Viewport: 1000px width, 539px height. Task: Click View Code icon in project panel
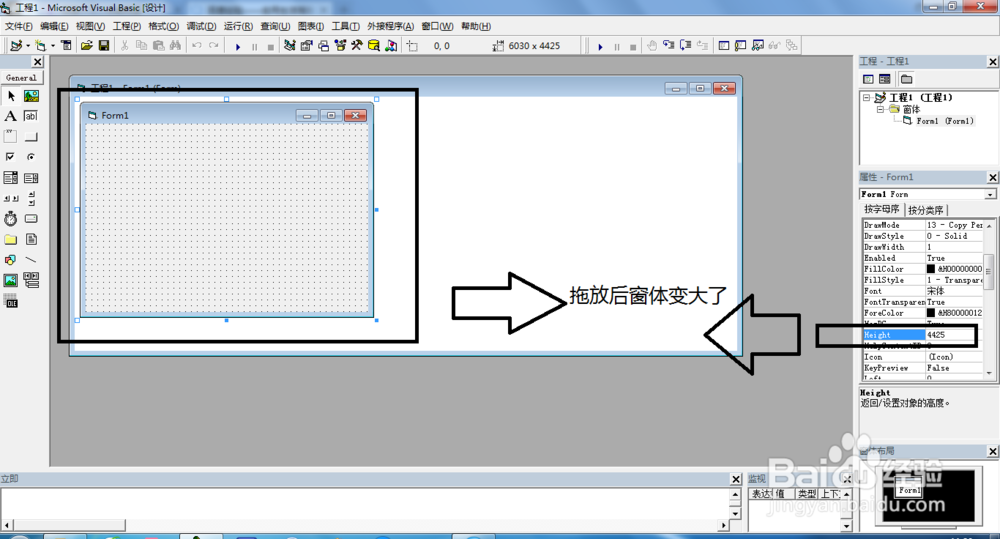[x=868, y=79]
